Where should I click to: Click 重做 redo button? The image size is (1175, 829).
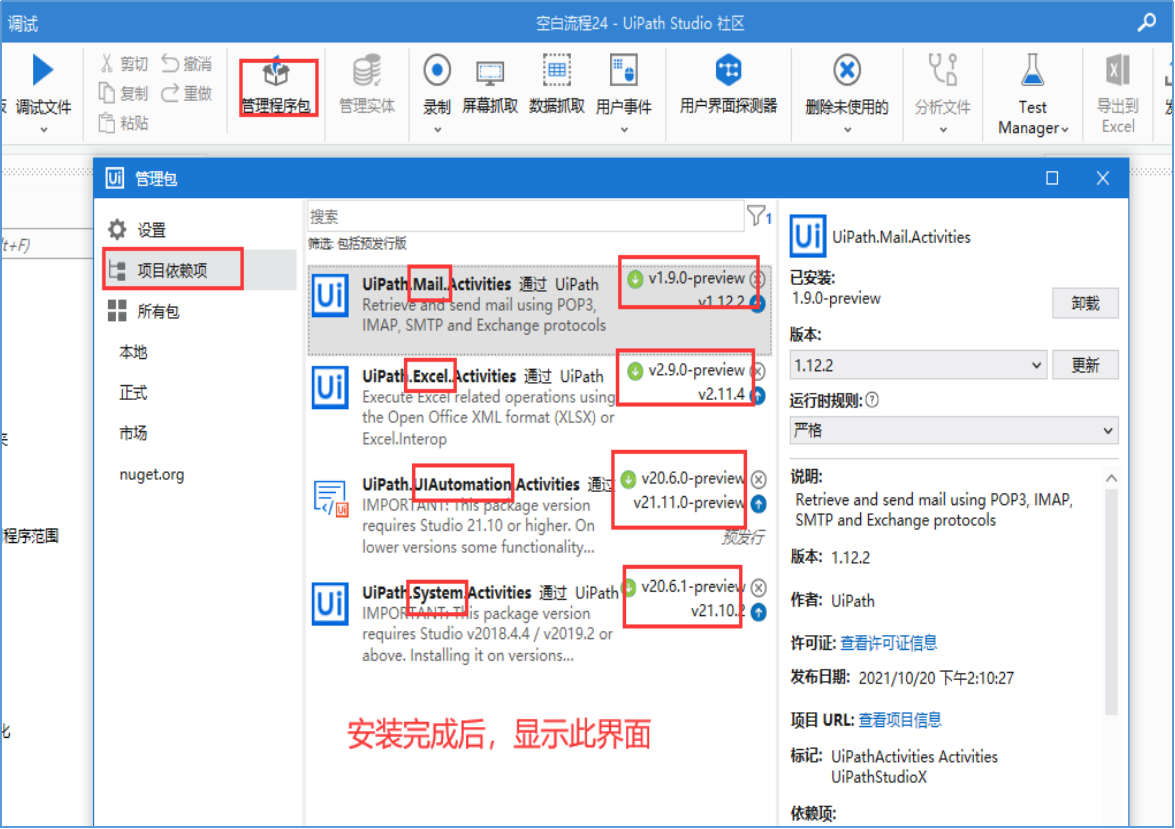pyautogui.click(x=187, y=93)
